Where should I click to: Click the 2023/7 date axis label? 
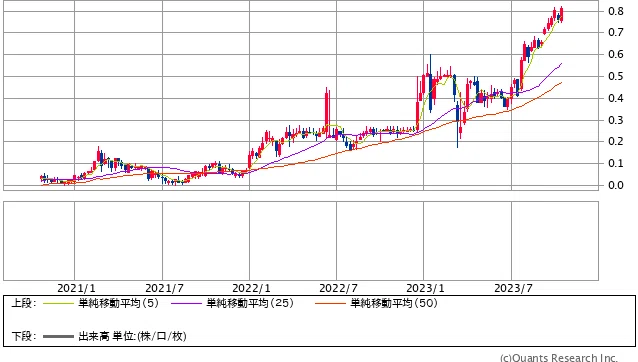pyautogui.click(x=513, y=288)
